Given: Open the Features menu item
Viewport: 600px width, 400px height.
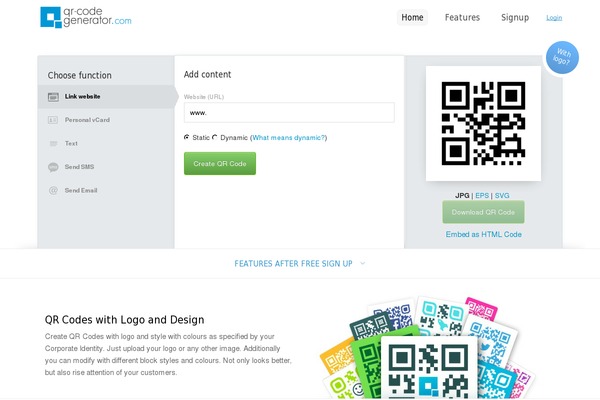Looking at the screenshot, I should coord(462,18).
